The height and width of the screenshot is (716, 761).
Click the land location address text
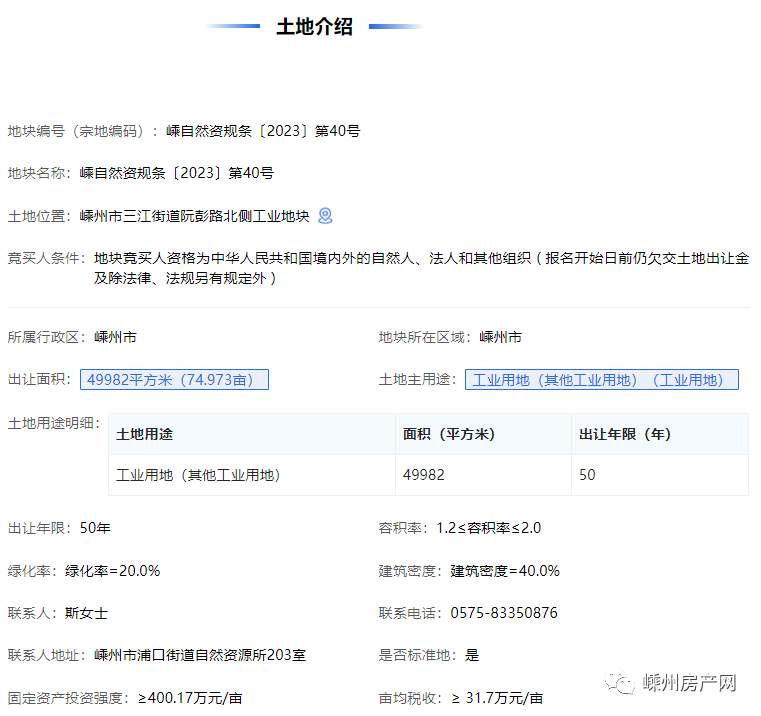point(195,216)
